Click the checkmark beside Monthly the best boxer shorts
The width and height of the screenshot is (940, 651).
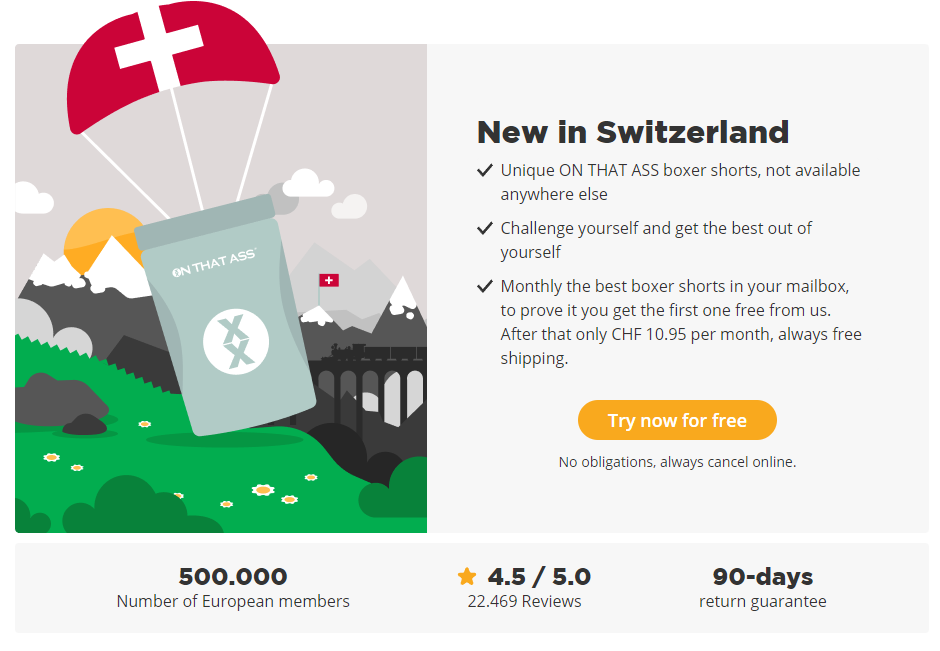tap(485, 286)
